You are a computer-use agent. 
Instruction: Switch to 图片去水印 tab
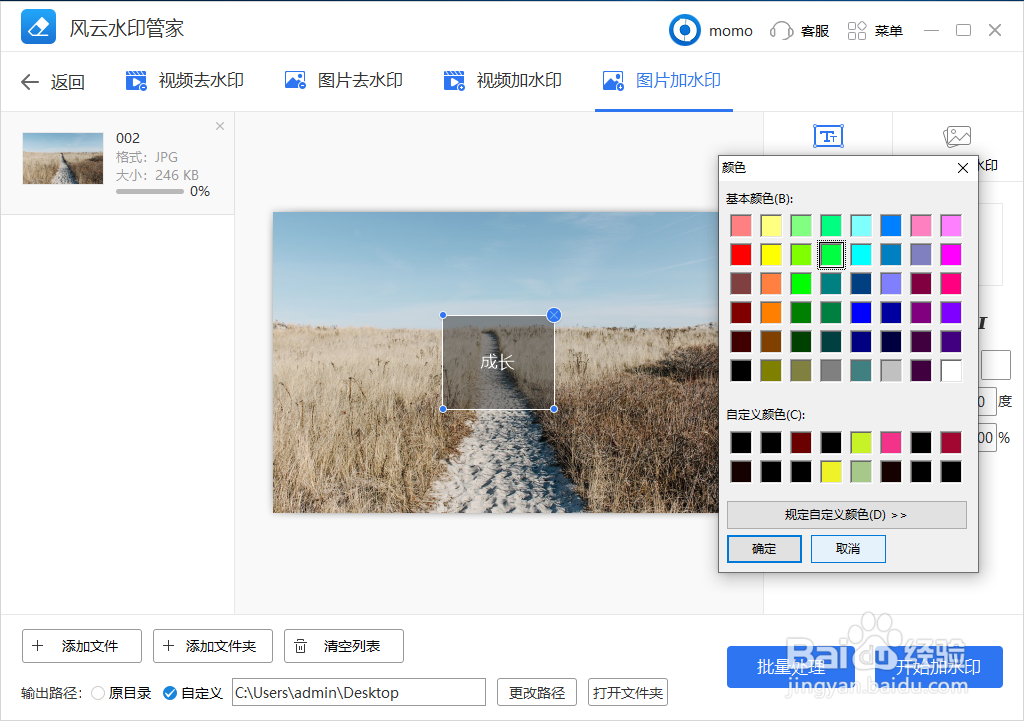[x=344, y=81]
